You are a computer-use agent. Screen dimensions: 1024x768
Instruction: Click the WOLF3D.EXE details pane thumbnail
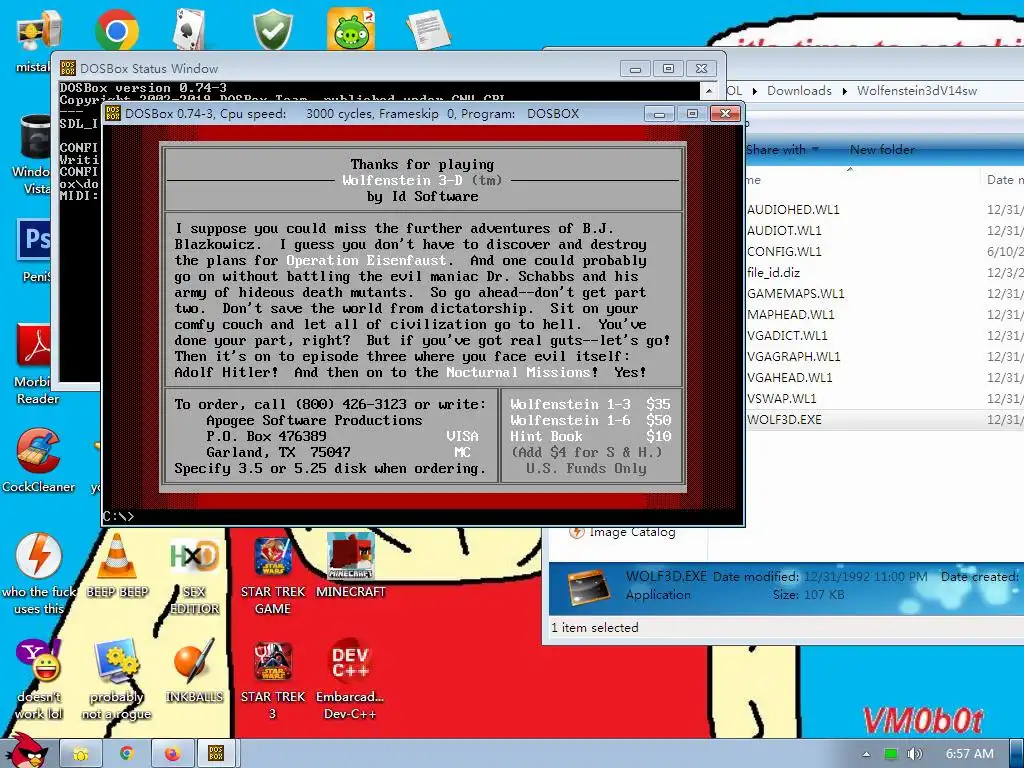point(589,586)
